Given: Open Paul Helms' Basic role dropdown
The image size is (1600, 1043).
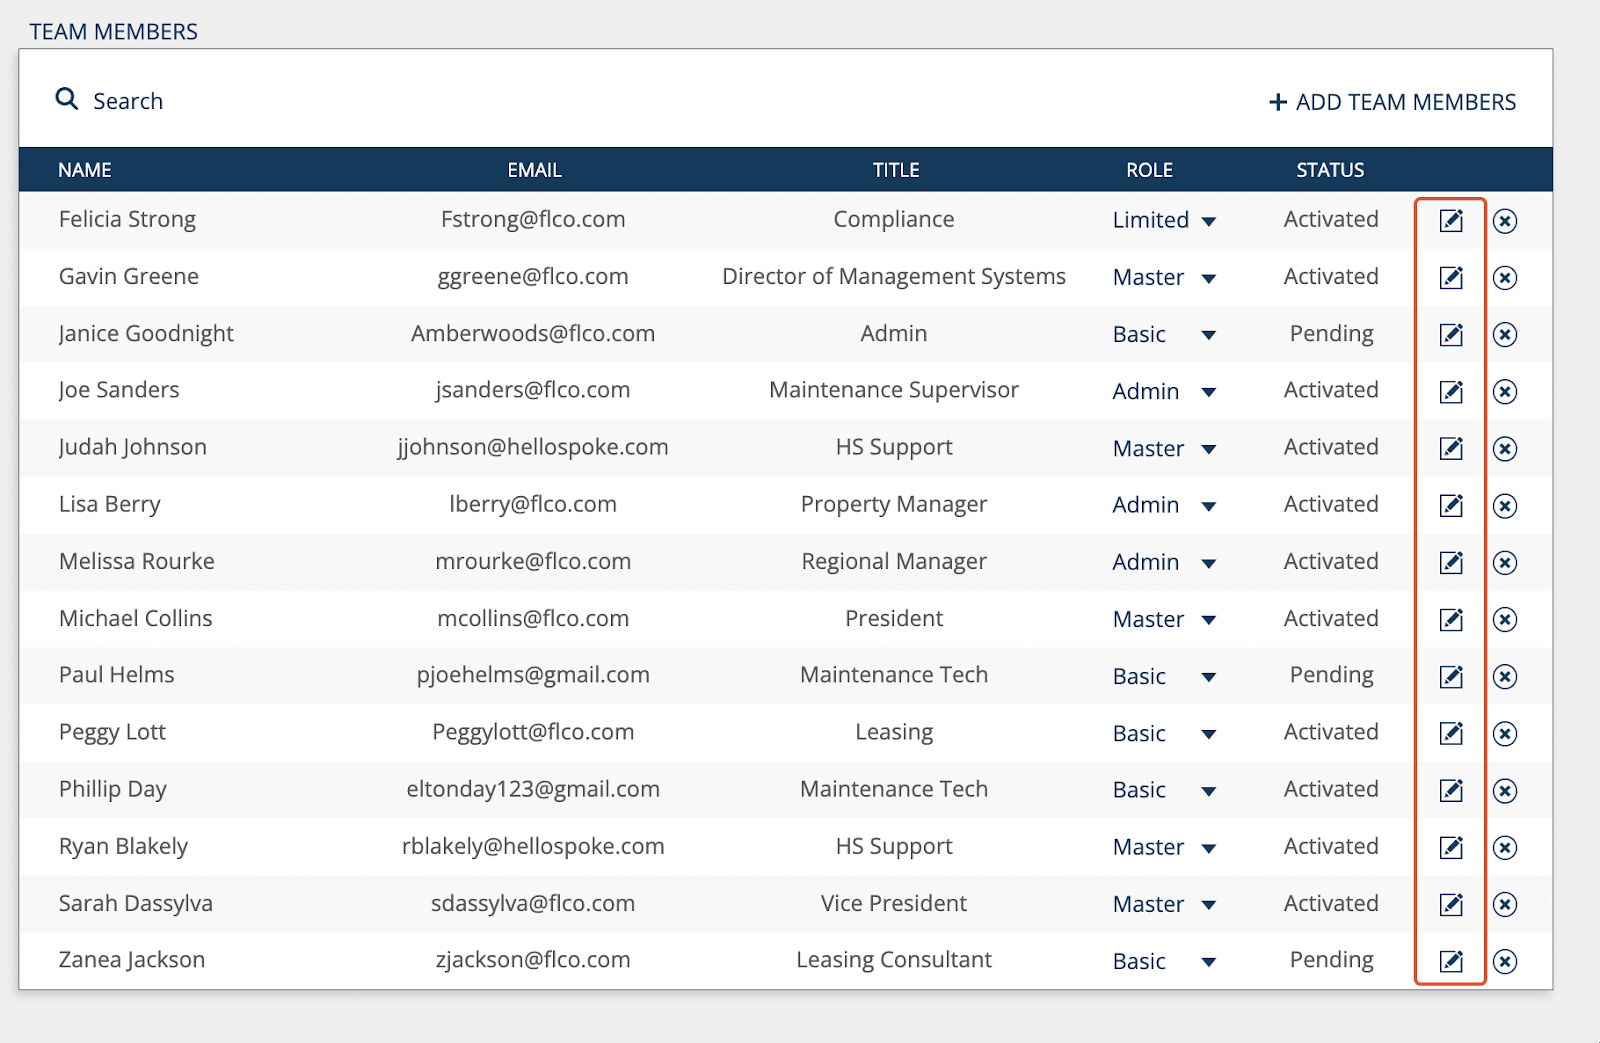Looking at the screenshot, I should click(1164, 676).
